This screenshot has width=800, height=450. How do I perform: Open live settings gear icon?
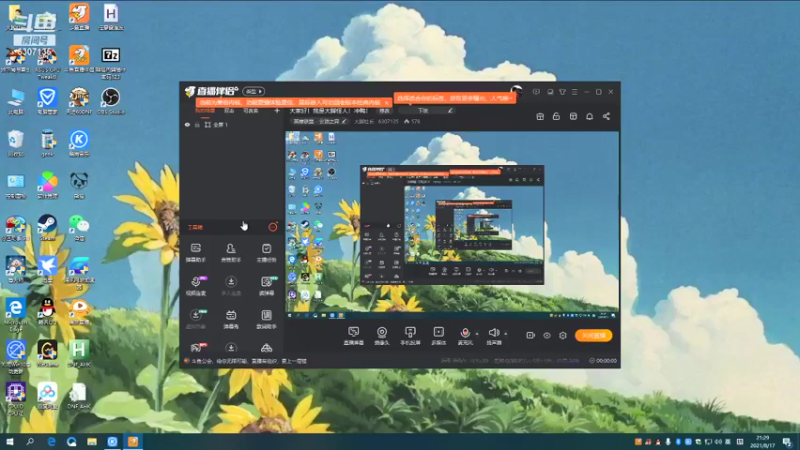tap(563, 335)
